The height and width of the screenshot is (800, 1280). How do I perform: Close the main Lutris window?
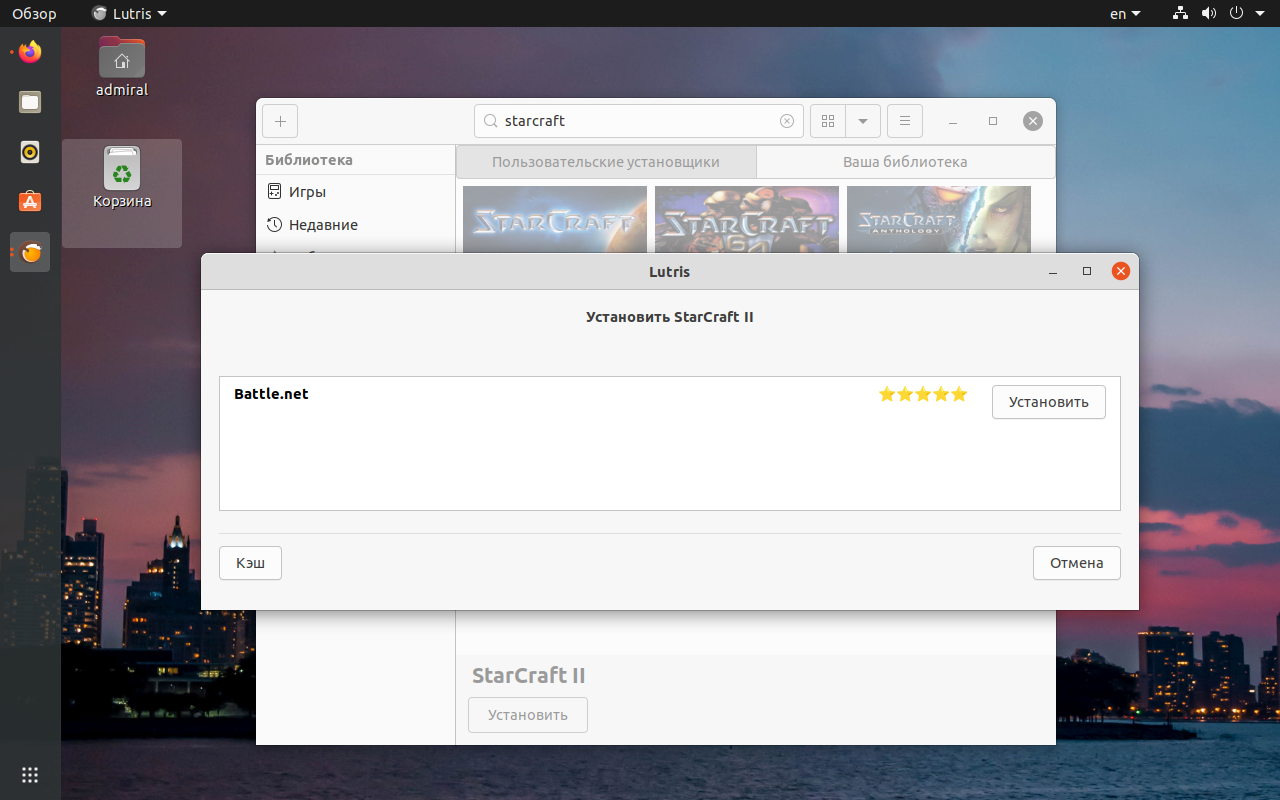tap(1033, 121)
